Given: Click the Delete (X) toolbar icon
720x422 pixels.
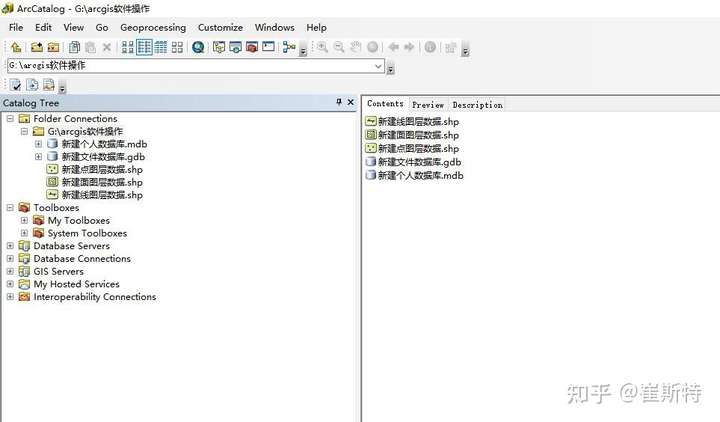Looking at the screenshot, I should (x=107, y=47).
